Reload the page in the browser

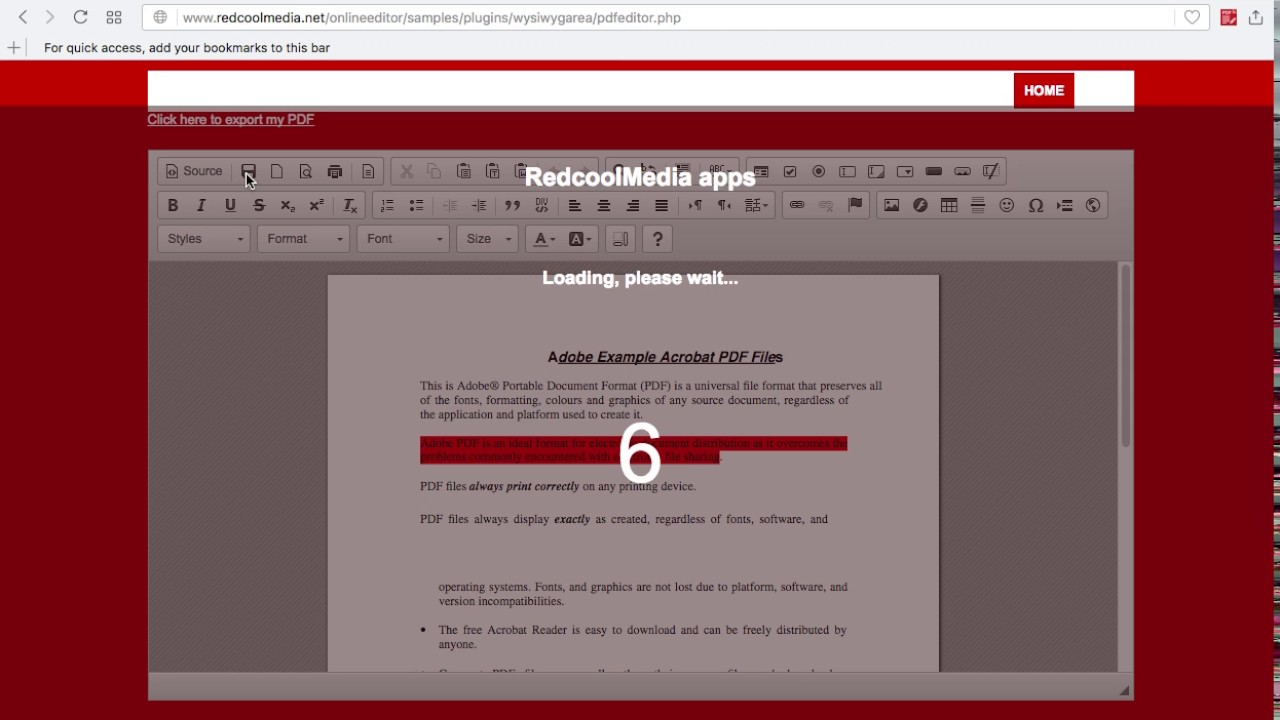pyautogui.click(x=81, y=17)
